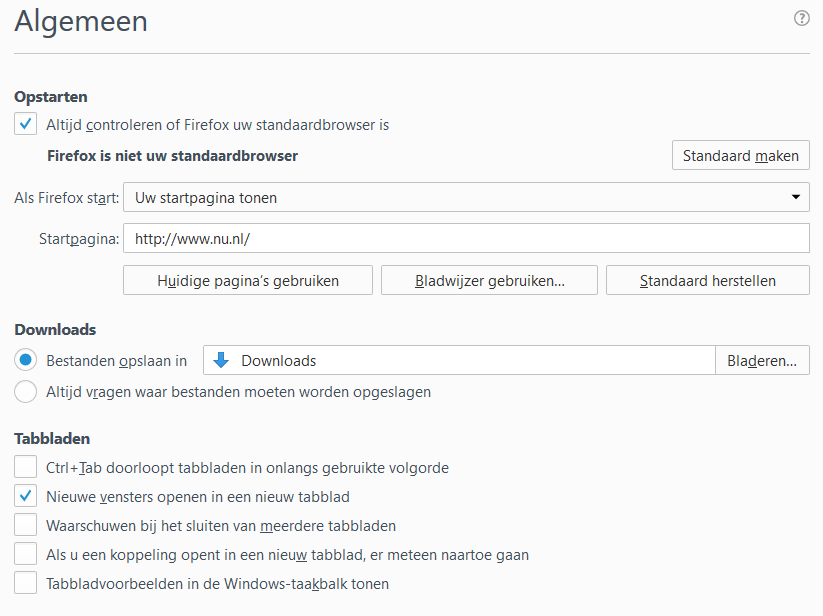Click Bladwijzer gebruiken button
Screen dimensions: 823x616
(489, 280)
